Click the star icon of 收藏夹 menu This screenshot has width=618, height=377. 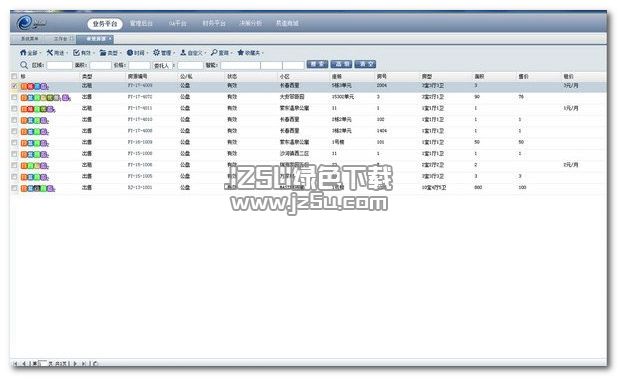coord(240,52)
